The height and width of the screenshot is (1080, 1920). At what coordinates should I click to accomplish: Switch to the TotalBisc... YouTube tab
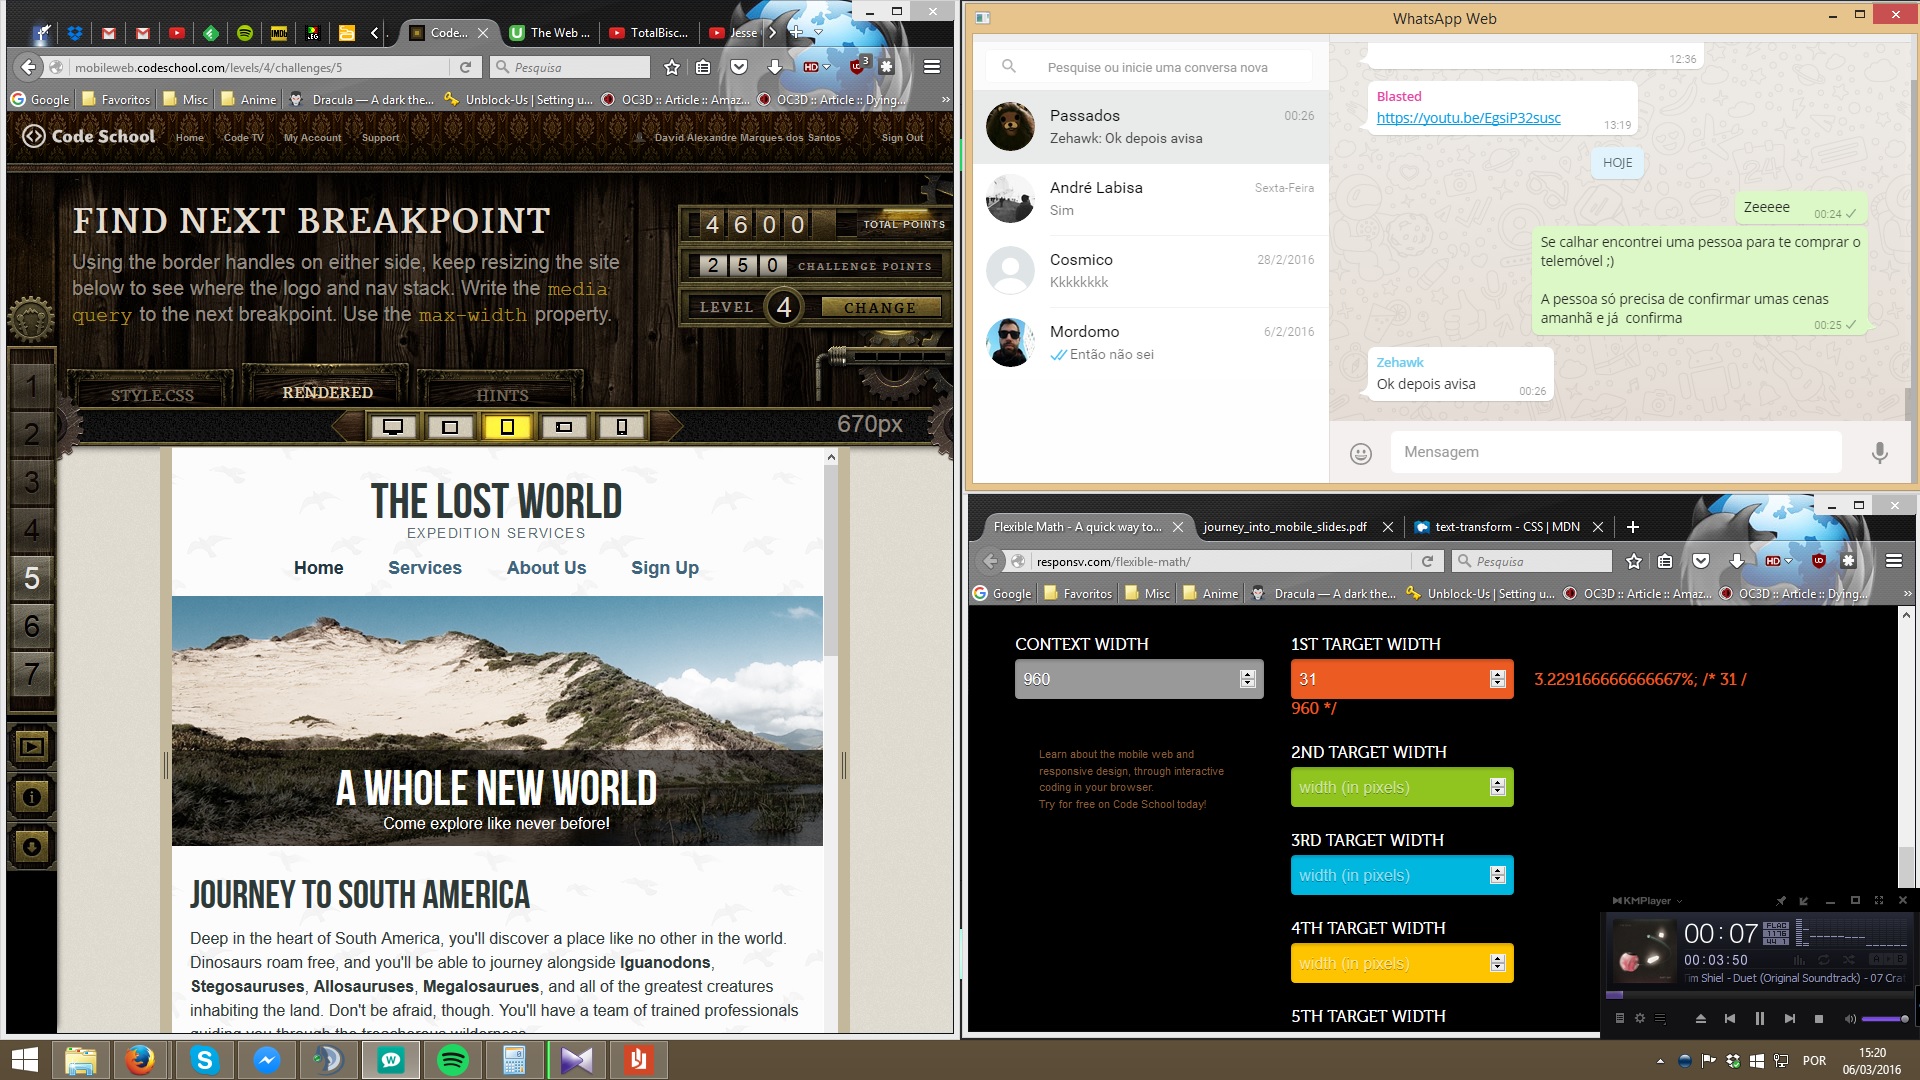click(x=649, y=33)
